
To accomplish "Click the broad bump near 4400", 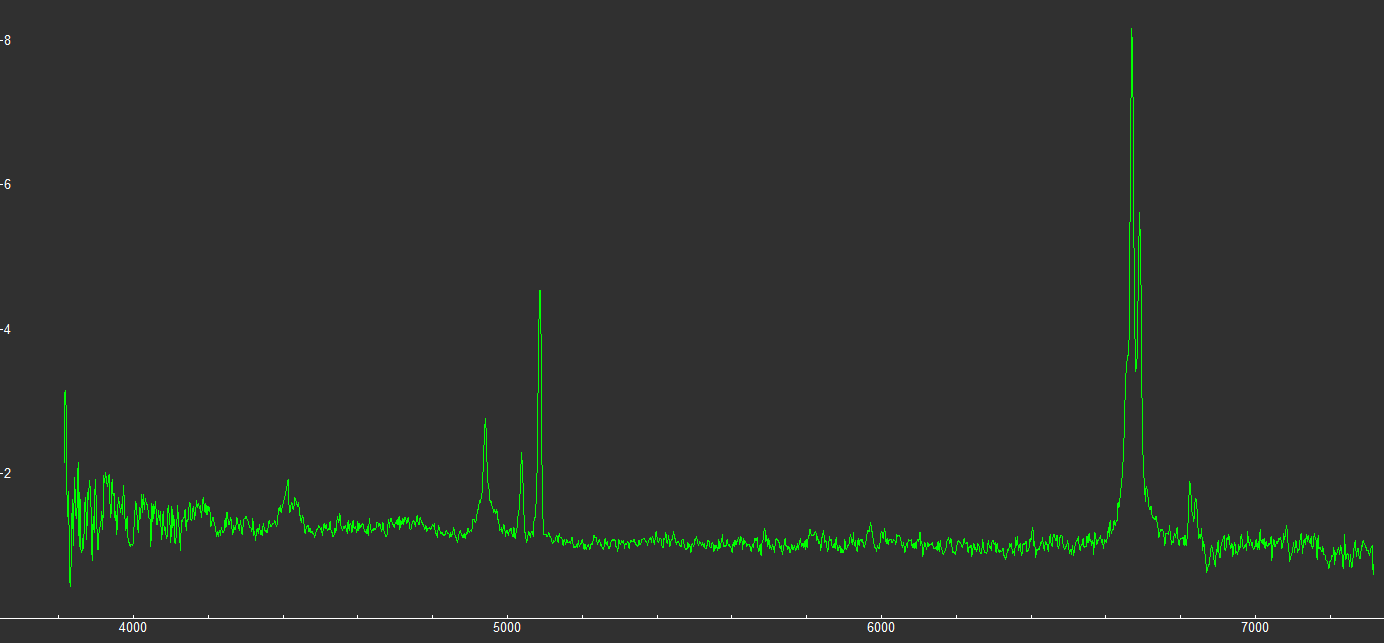I will click(288, 481).
